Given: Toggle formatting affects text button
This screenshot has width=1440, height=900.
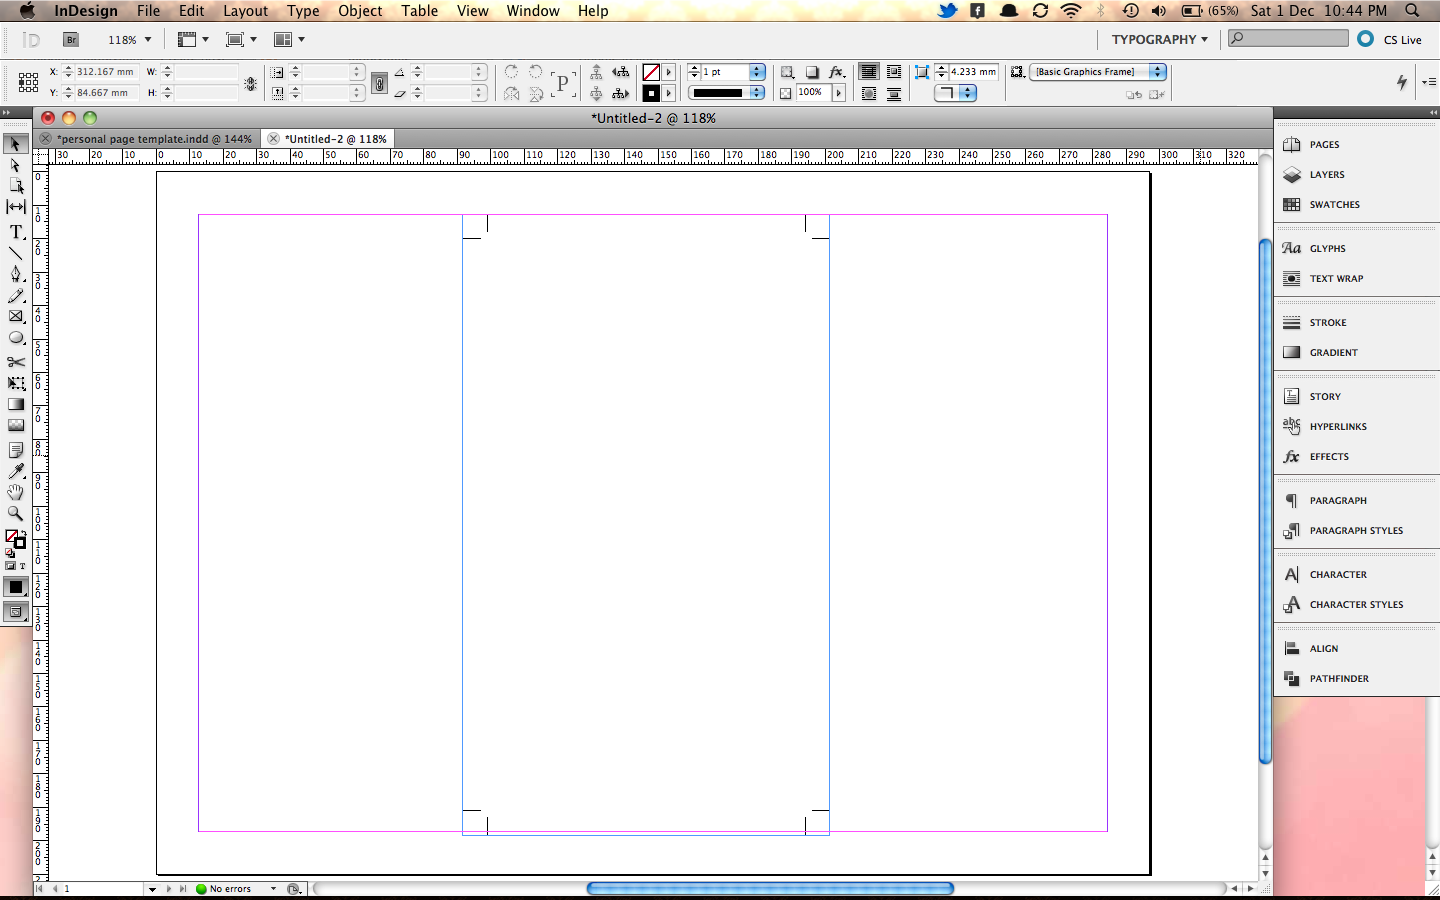Looking at the screenshot, I should [x=23, y=566].
